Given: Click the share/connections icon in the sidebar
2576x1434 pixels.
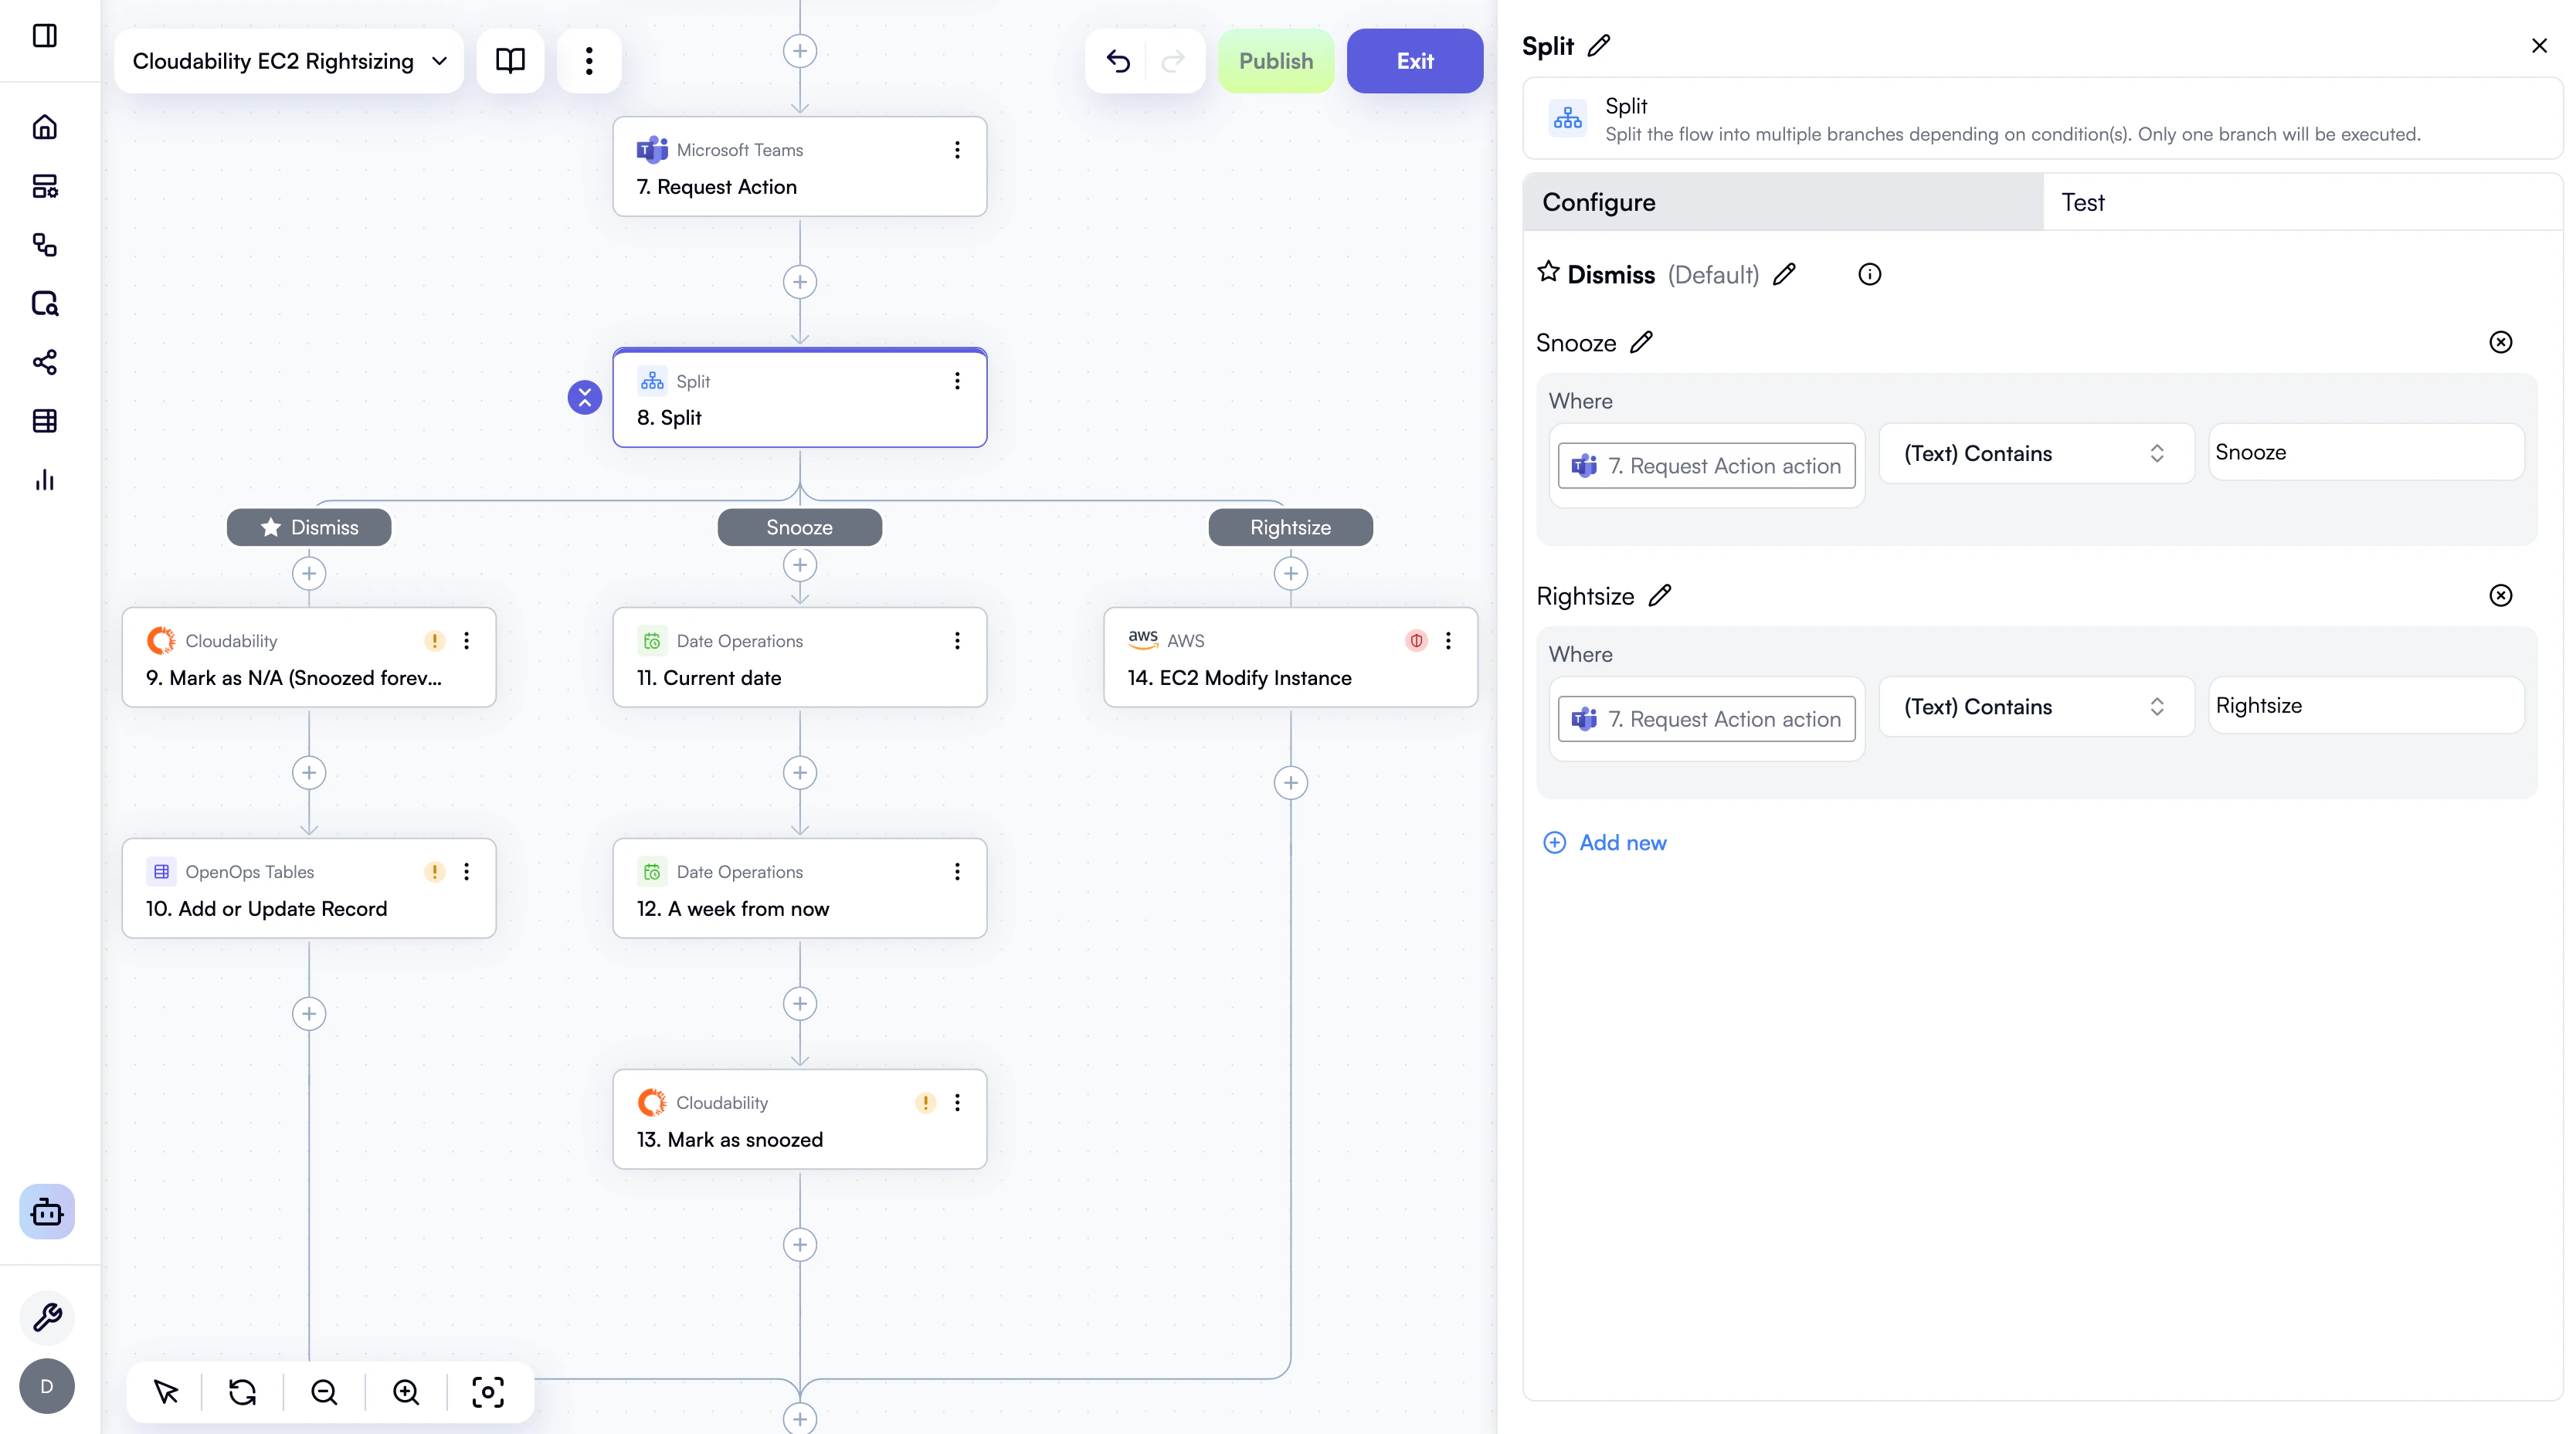Looking at the screenshot, I should pyautogui.click(x=45, y=362).
